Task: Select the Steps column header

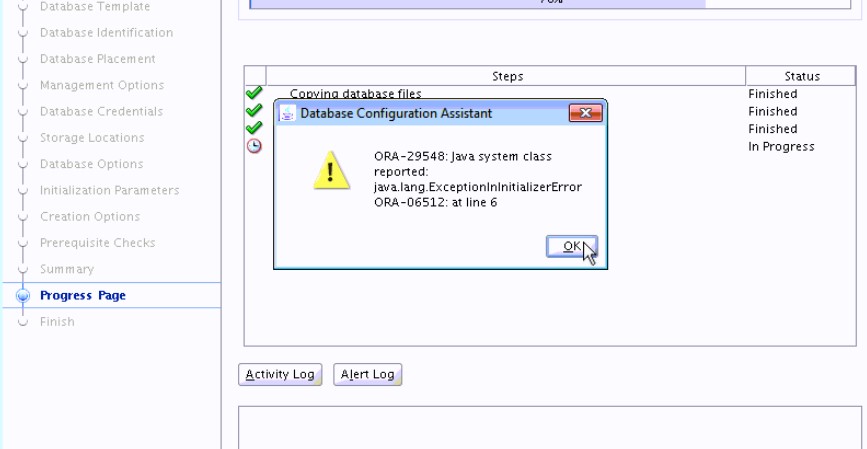Action: click(x=506, y=76)
